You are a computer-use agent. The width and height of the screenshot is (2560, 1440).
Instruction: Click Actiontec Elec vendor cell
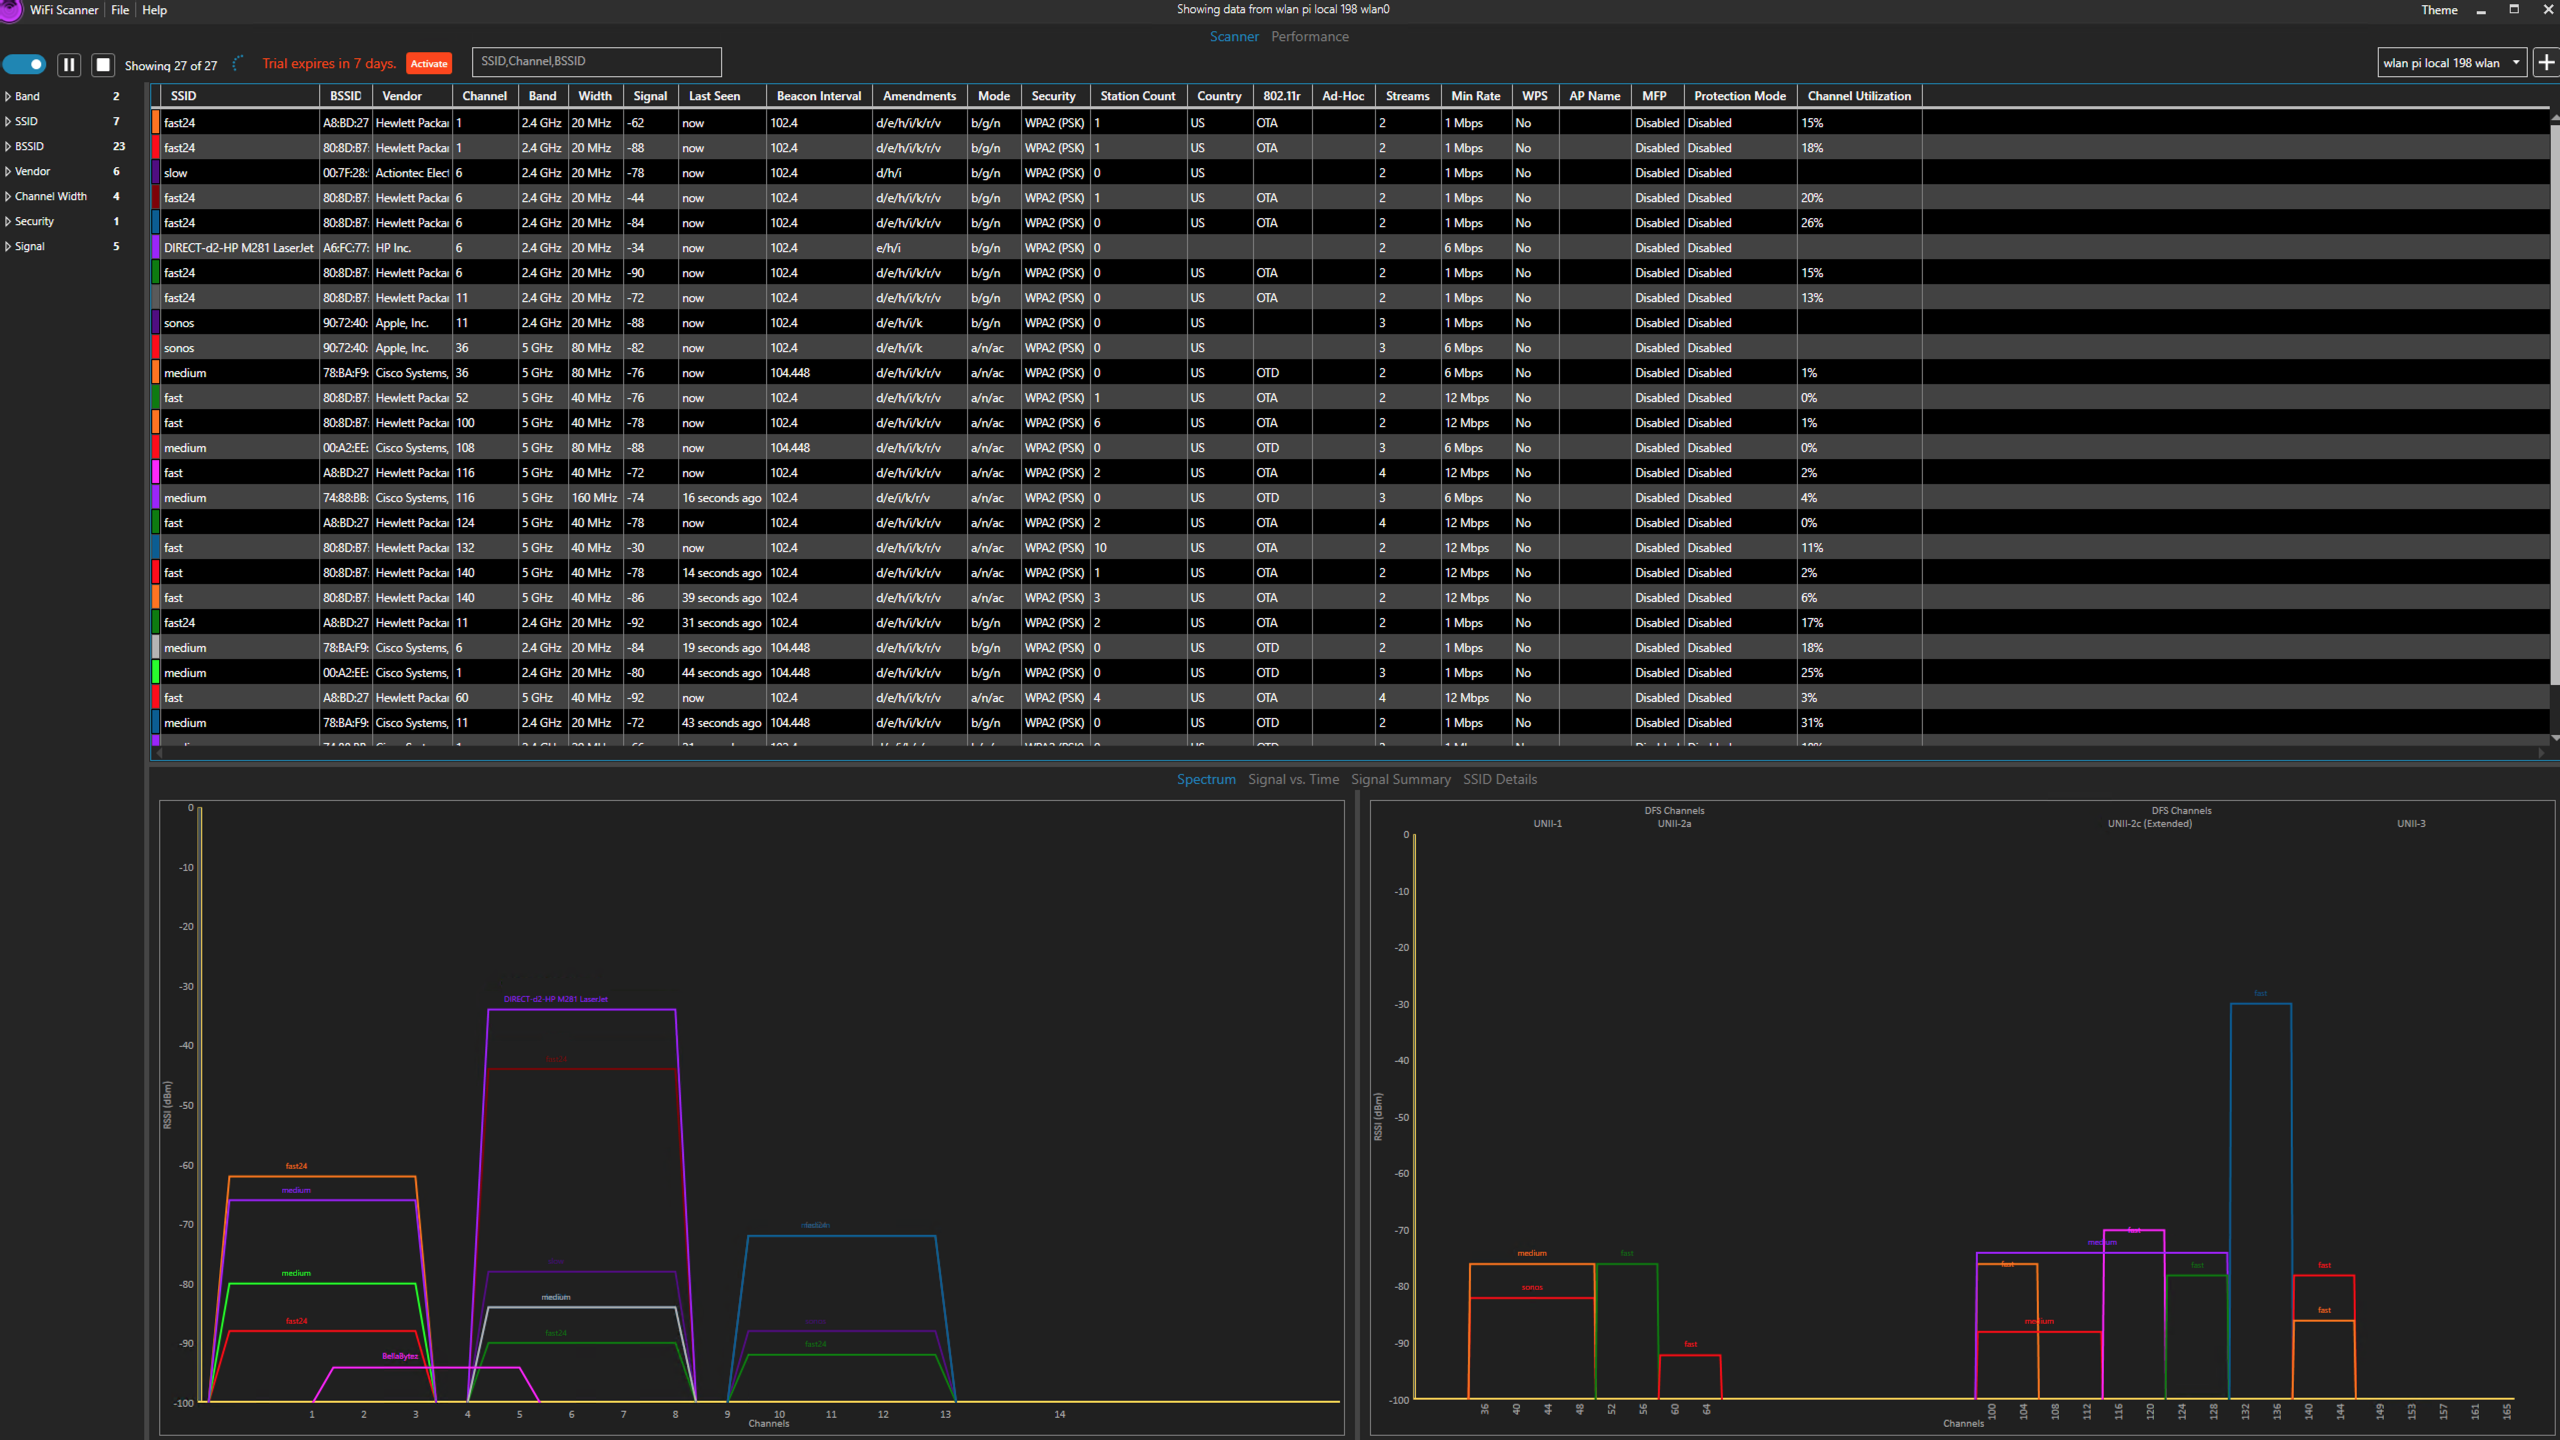(412, 173)
